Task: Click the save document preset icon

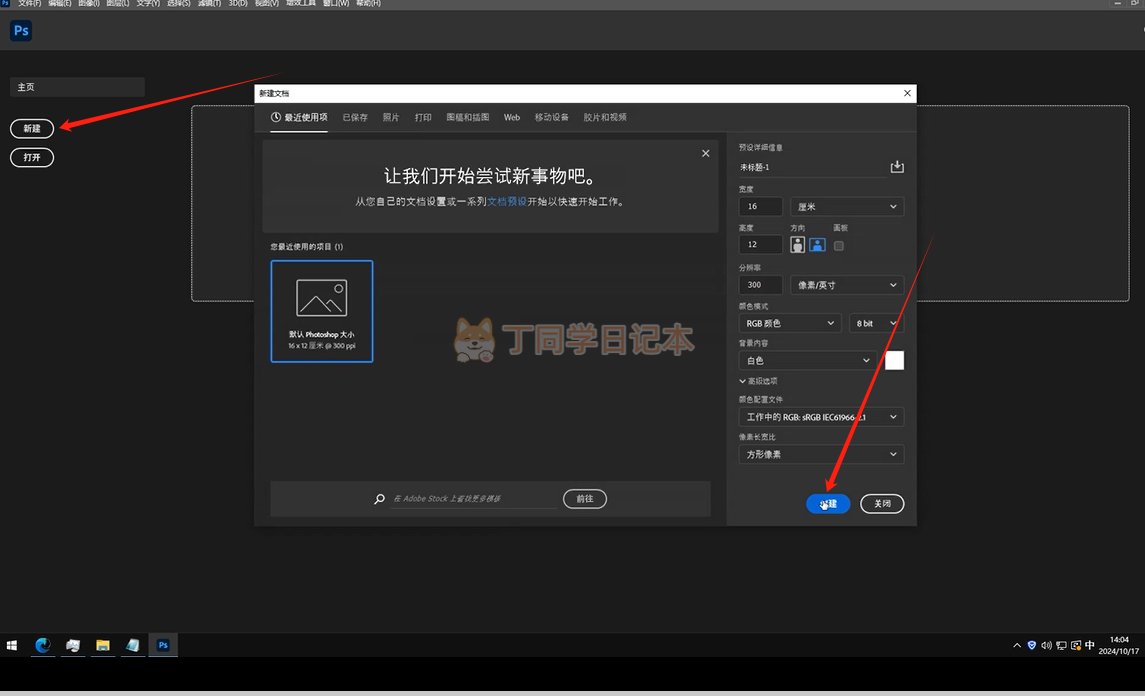Action: pyautogui.click(x=897, y=167)
